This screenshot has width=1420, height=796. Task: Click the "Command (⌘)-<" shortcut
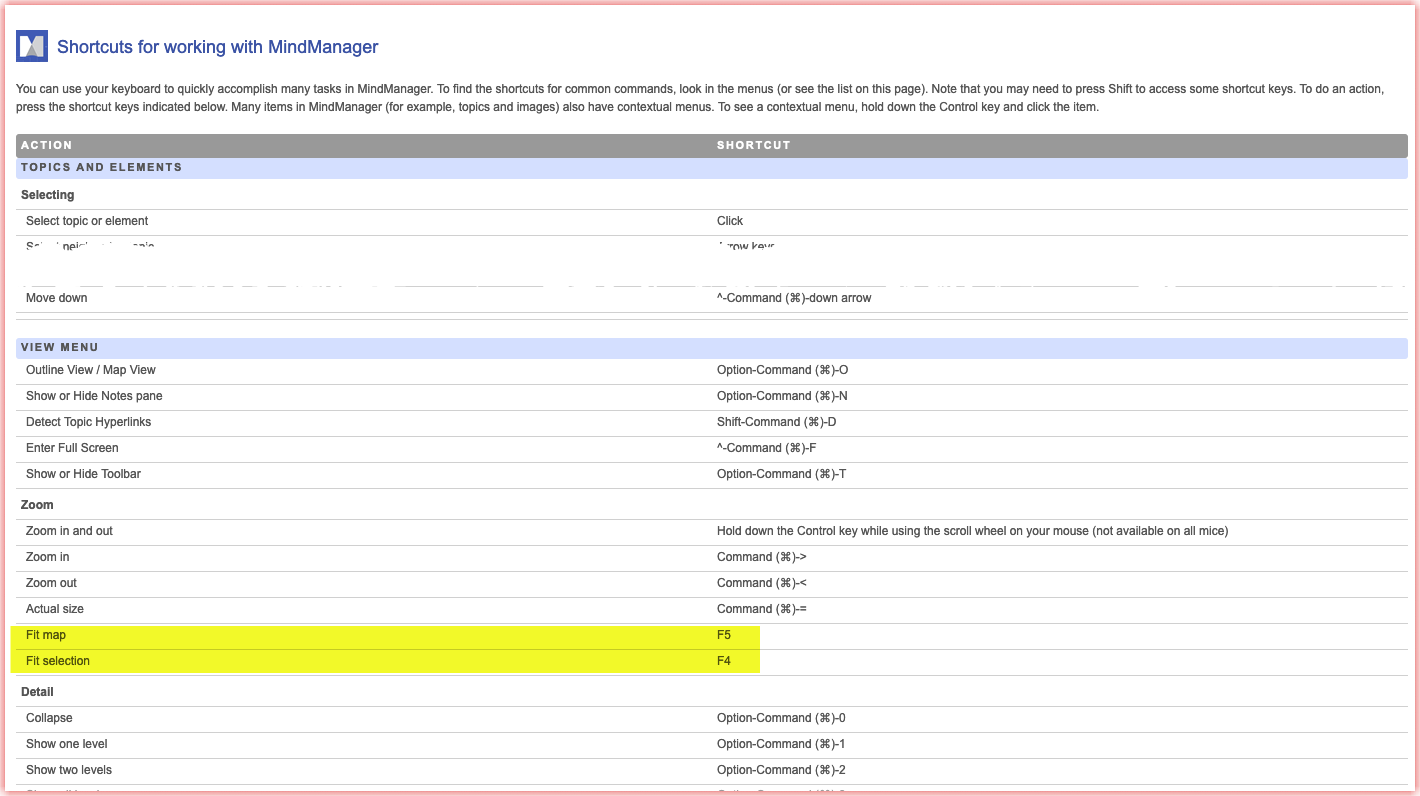tap(762, 583)
